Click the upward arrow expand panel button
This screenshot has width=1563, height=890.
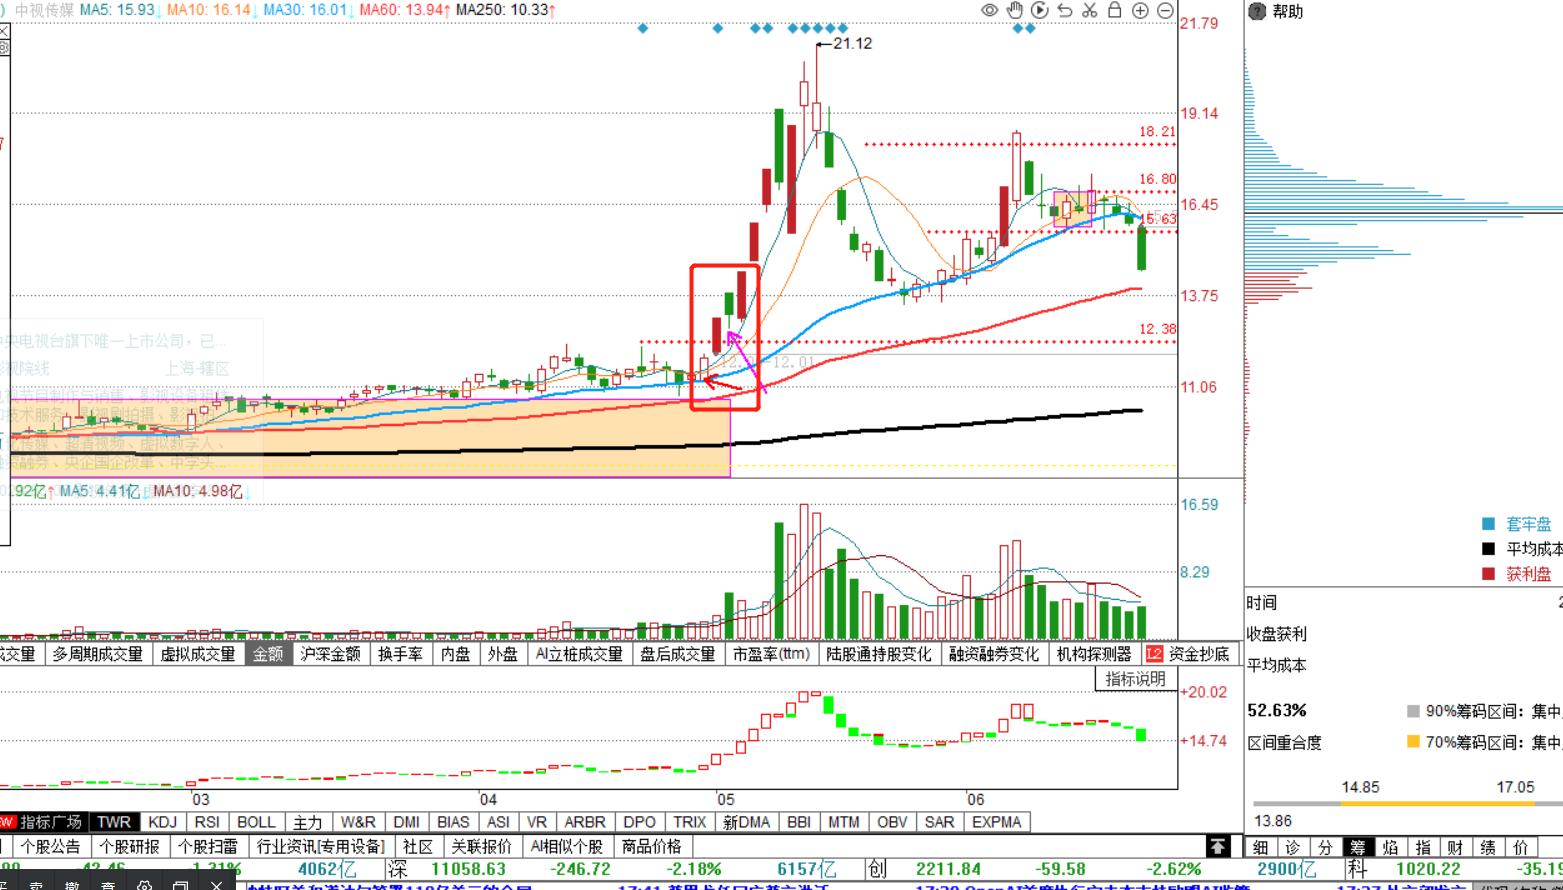pos(1217,846)
